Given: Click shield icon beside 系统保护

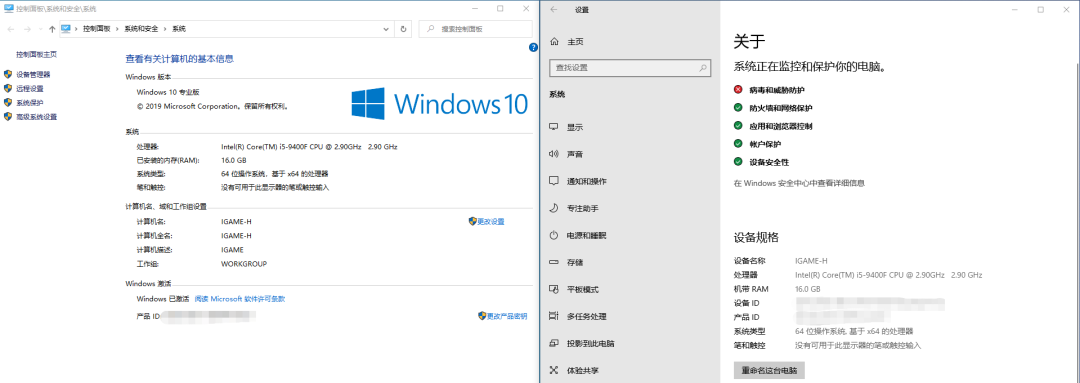Looking at the screenshot, I should [x=8, y=103].
